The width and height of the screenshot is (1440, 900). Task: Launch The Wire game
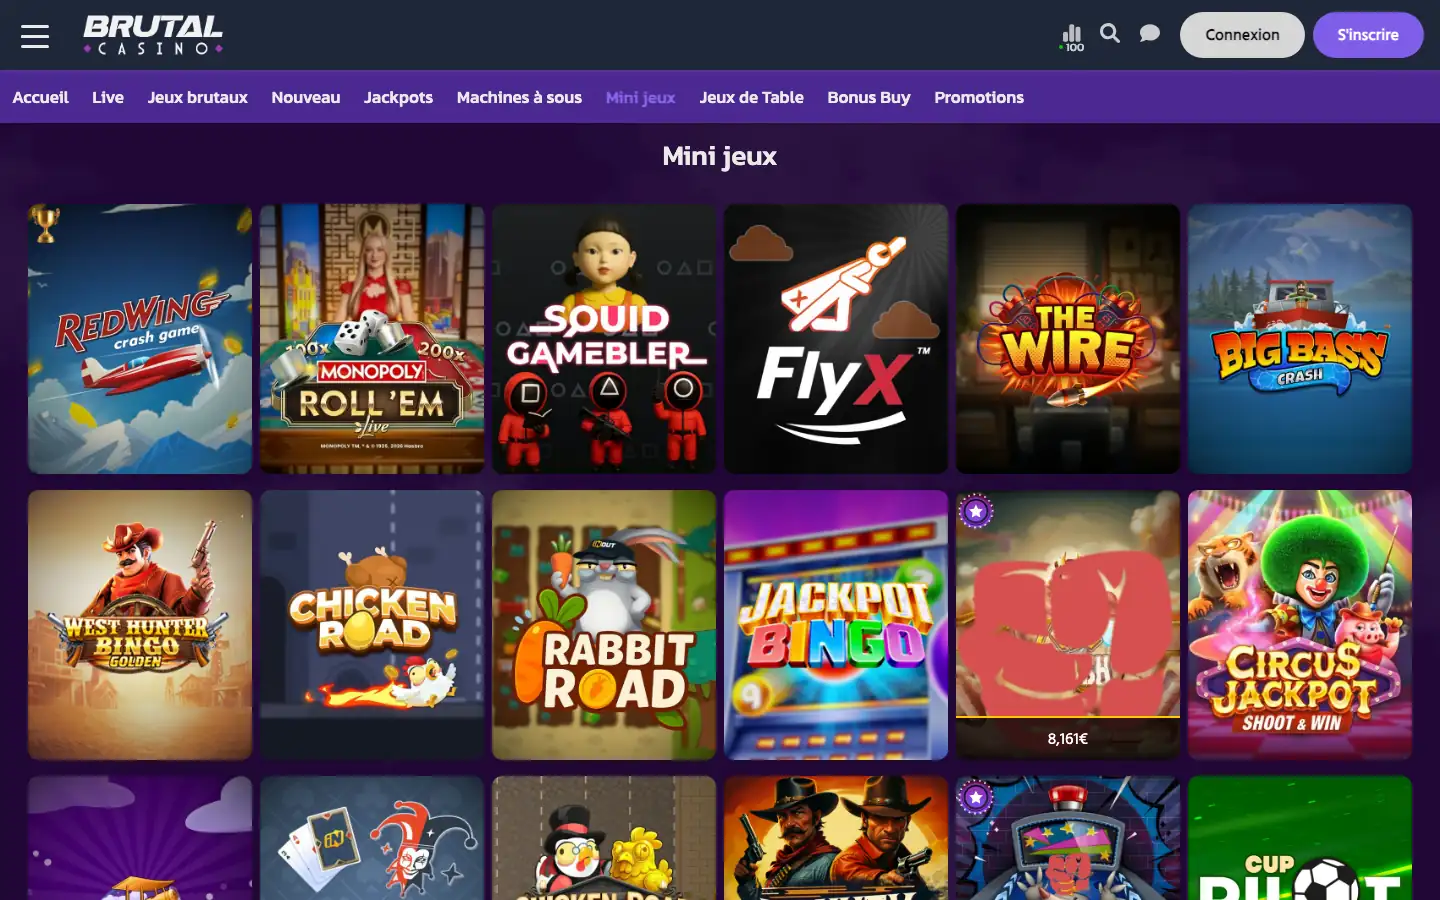(x=1068, y=339)
